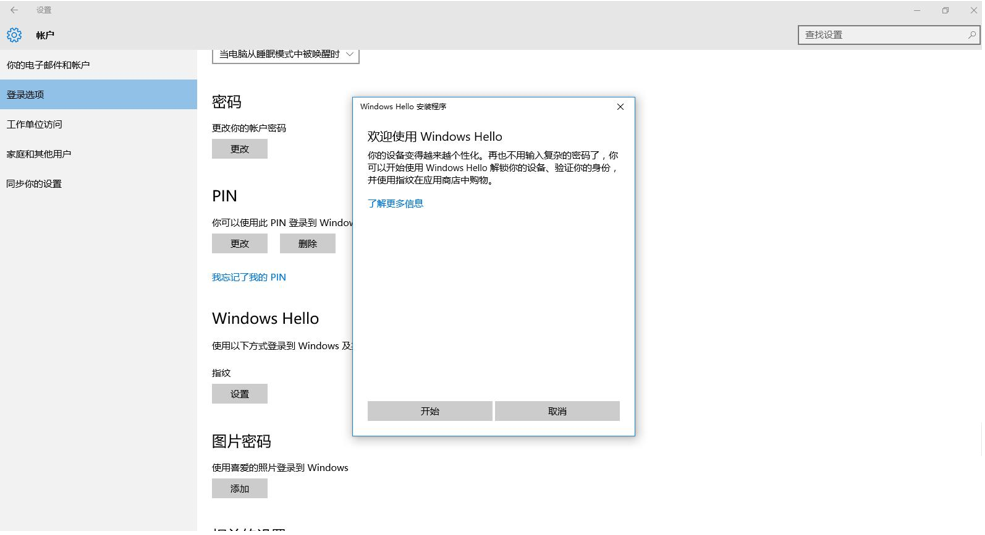Close the Windows Hello setup dialog
Viewport: 985px width, 535px height.
620,107
